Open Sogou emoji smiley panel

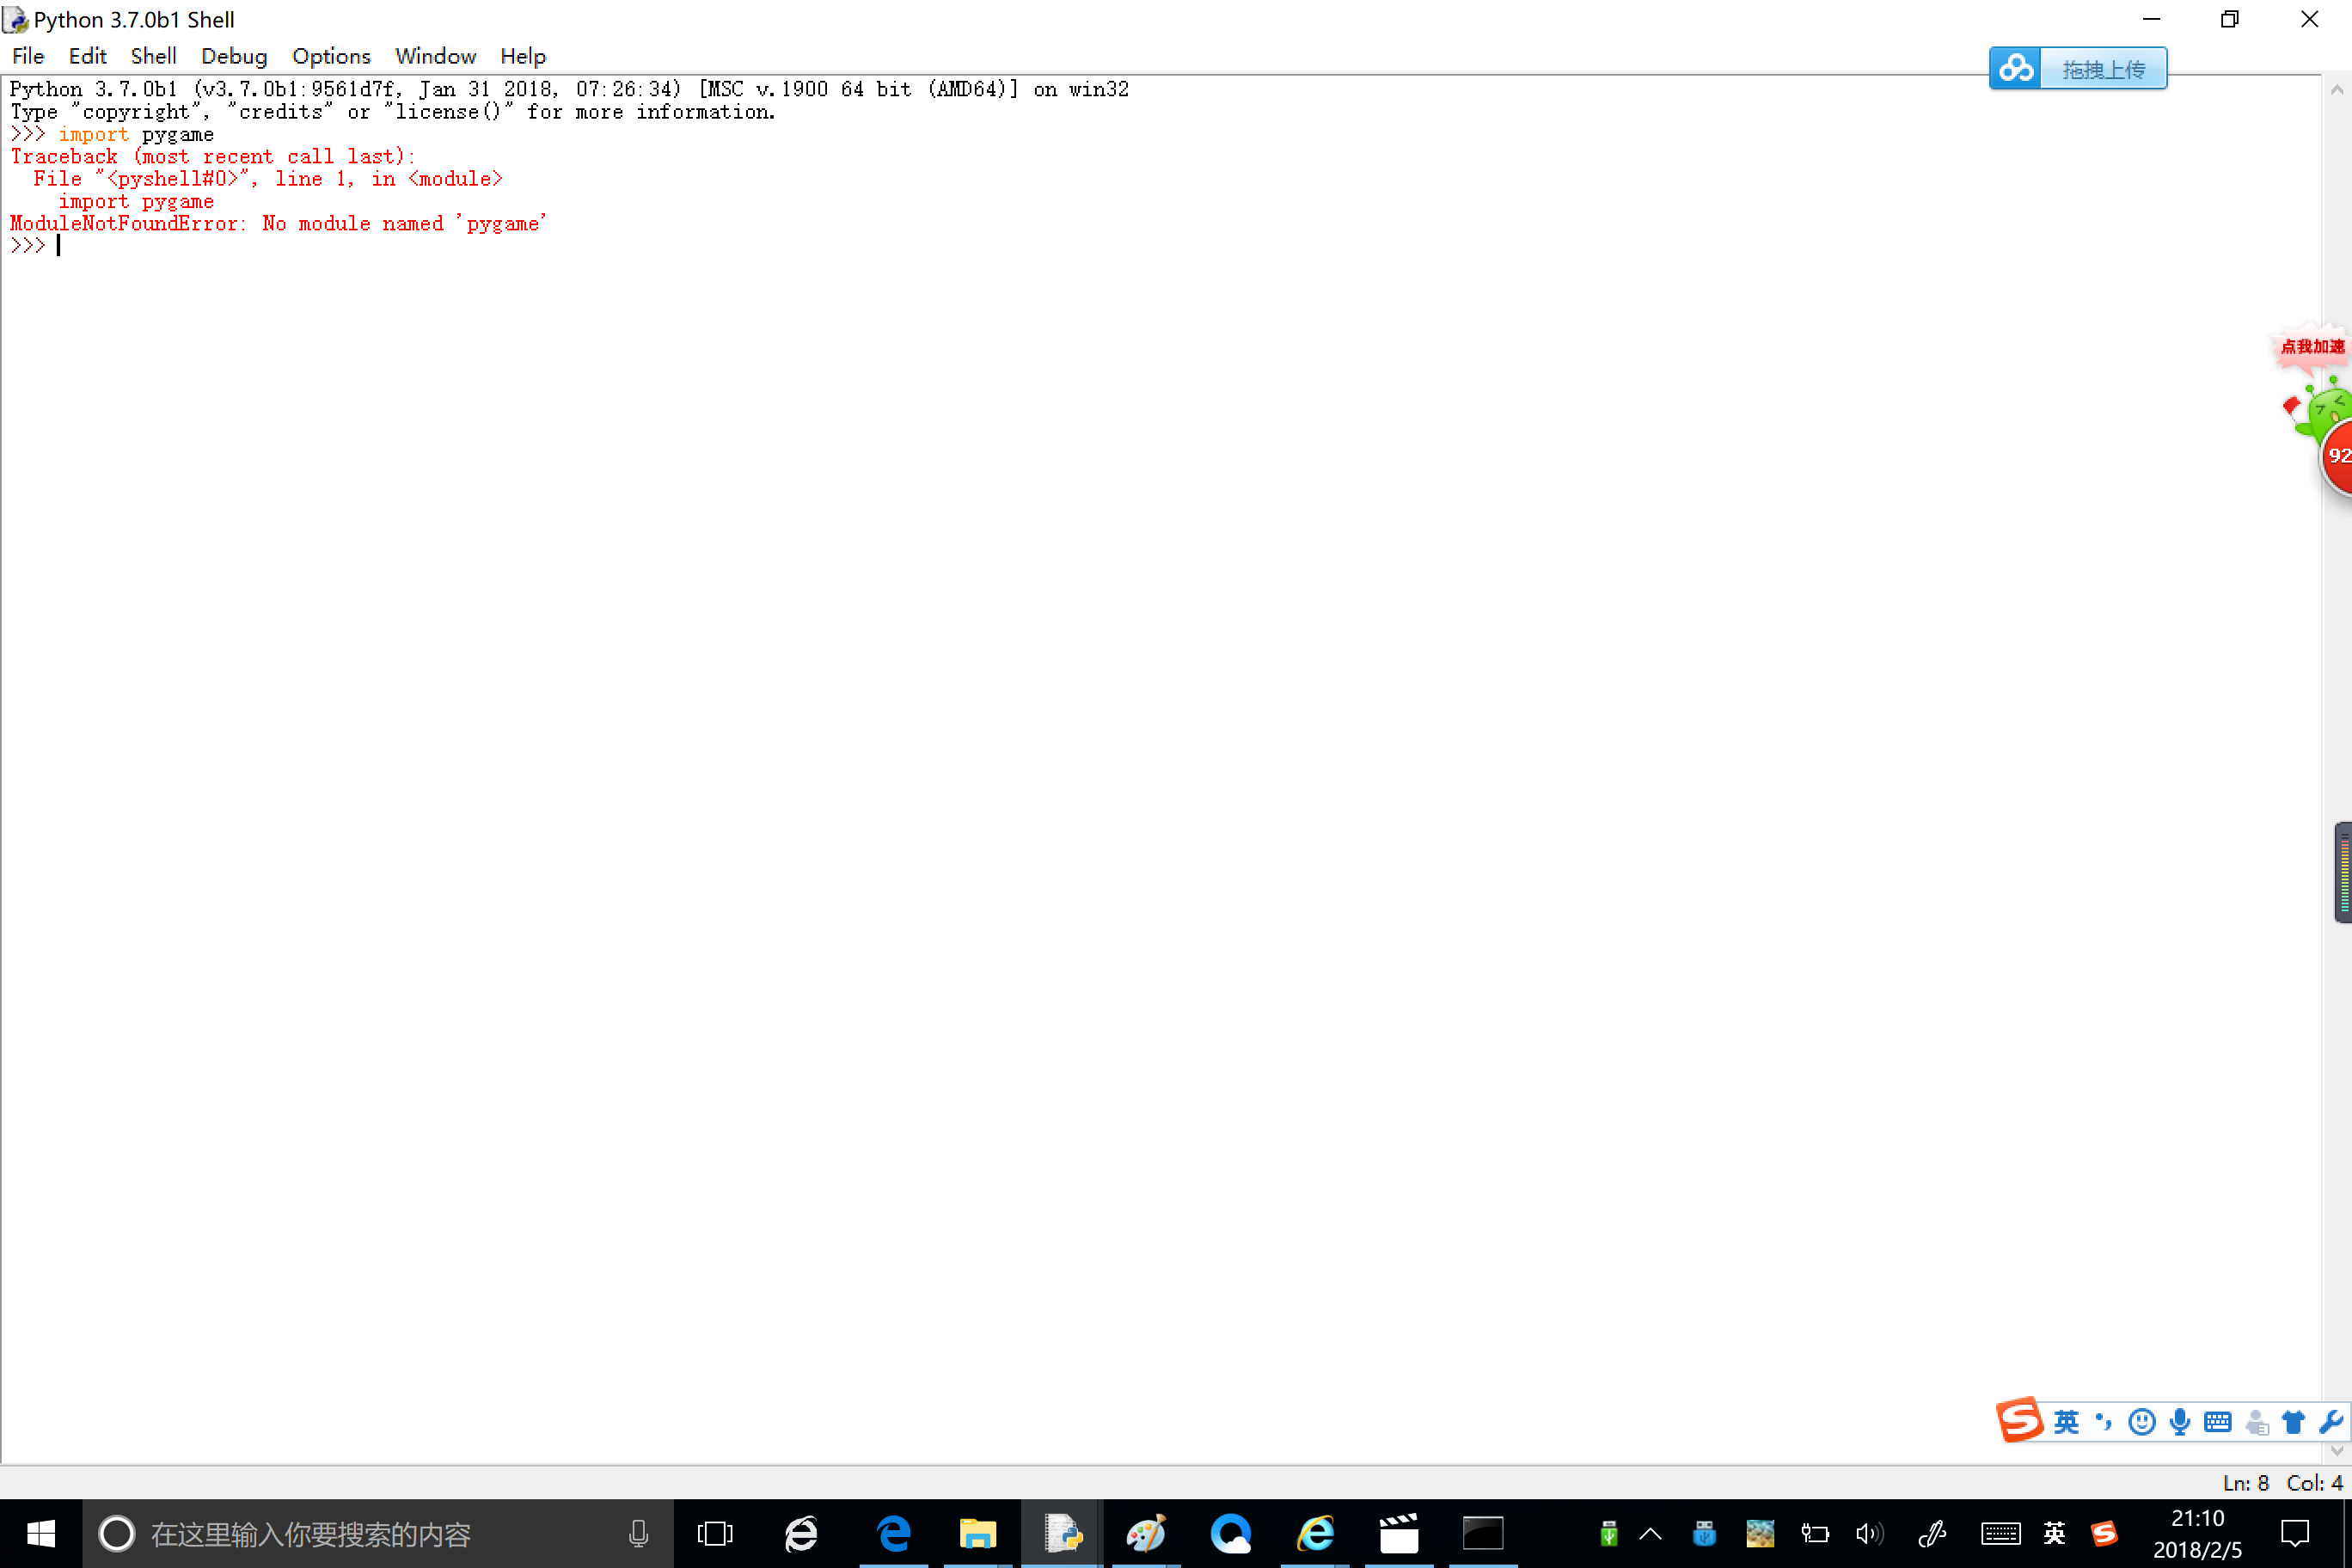(x=2141, y=1421)
